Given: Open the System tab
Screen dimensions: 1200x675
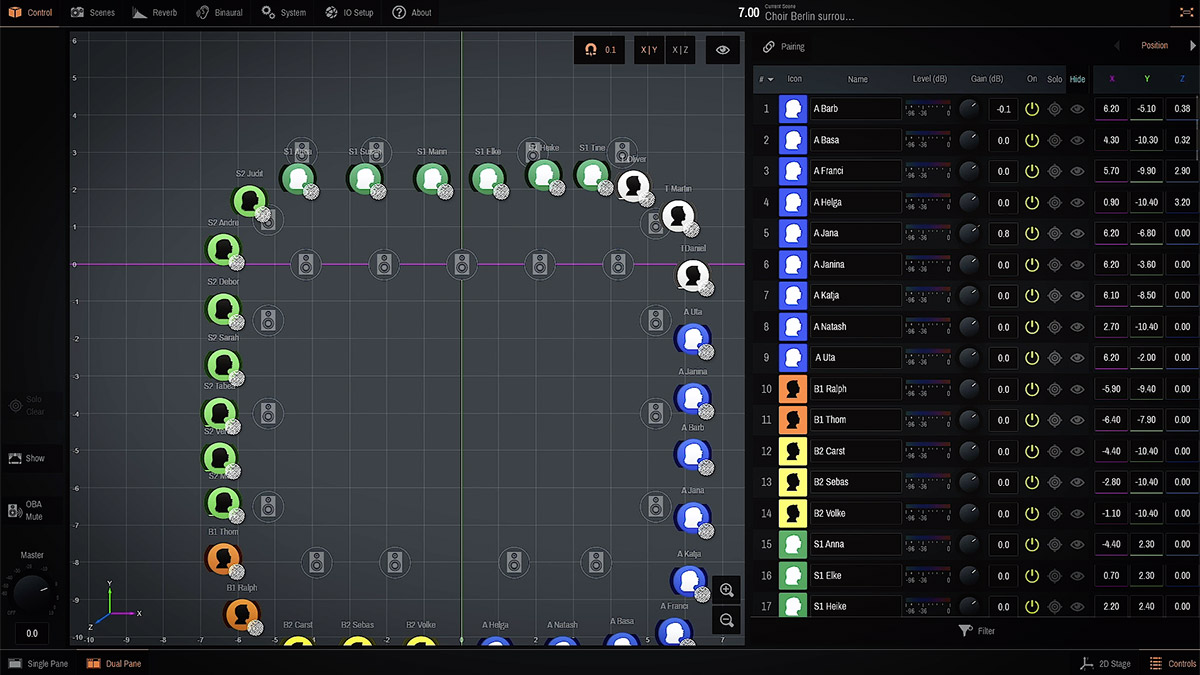Looking at the screenshot, I should (284, 13).
